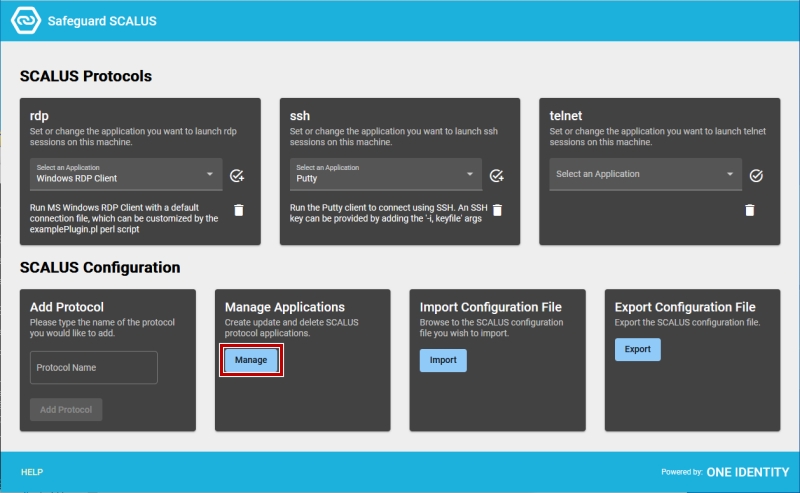Open the Windows RDP Client application dropdown
800x493 pixels.
pos(126,175)
